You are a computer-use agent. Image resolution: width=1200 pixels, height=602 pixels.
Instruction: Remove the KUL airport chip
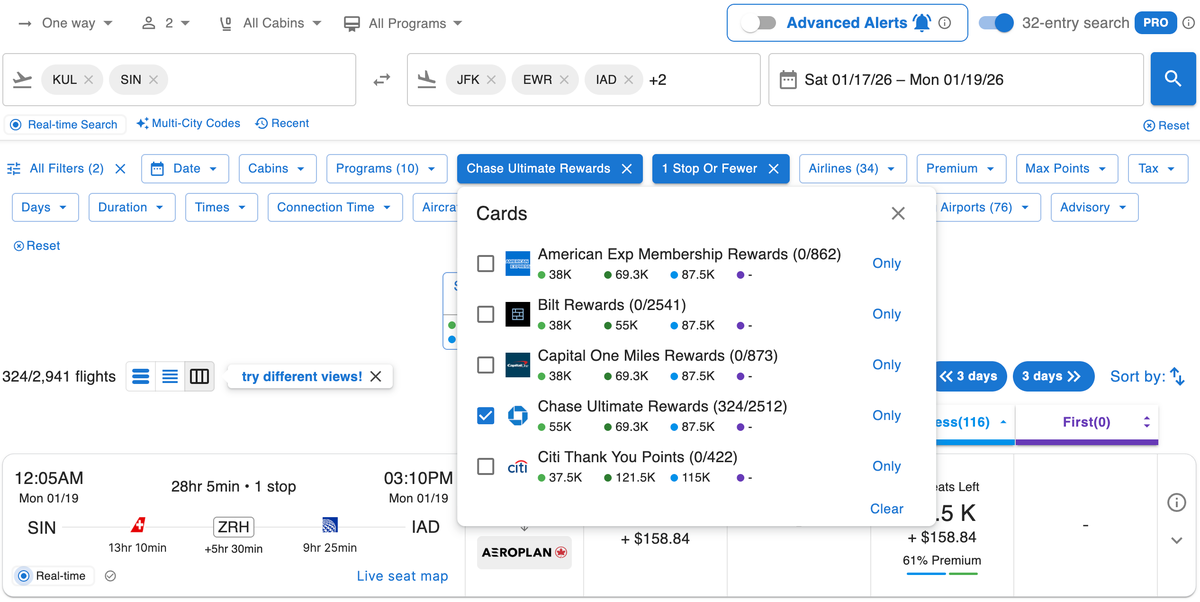click(x=90, y=79)
